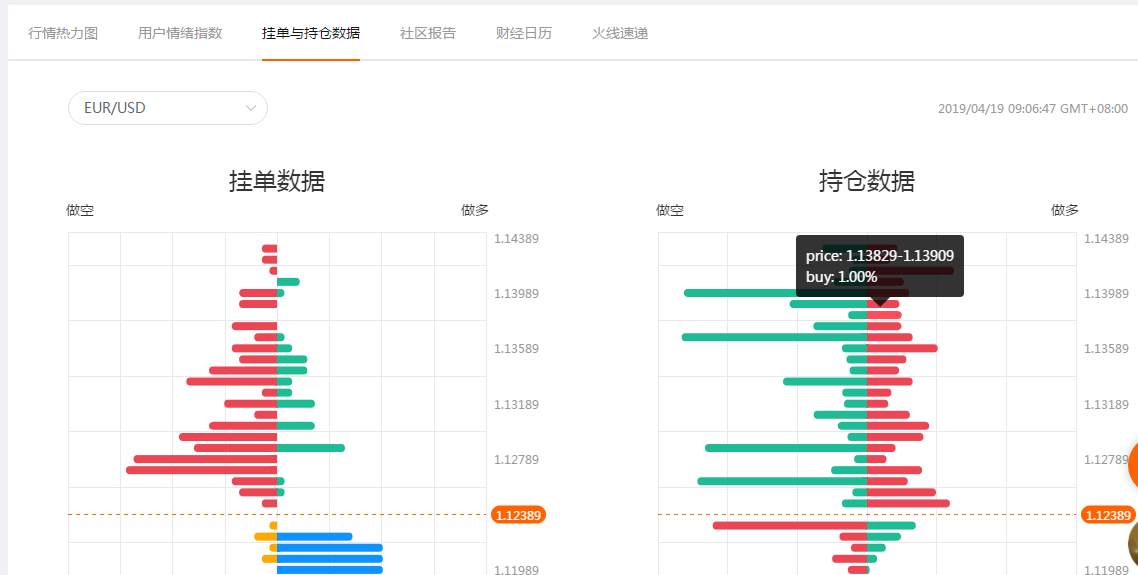View the 火线速递 tab
Image resolution: width=1138 pixels, height=575 pixels.
tap(620, 33)
